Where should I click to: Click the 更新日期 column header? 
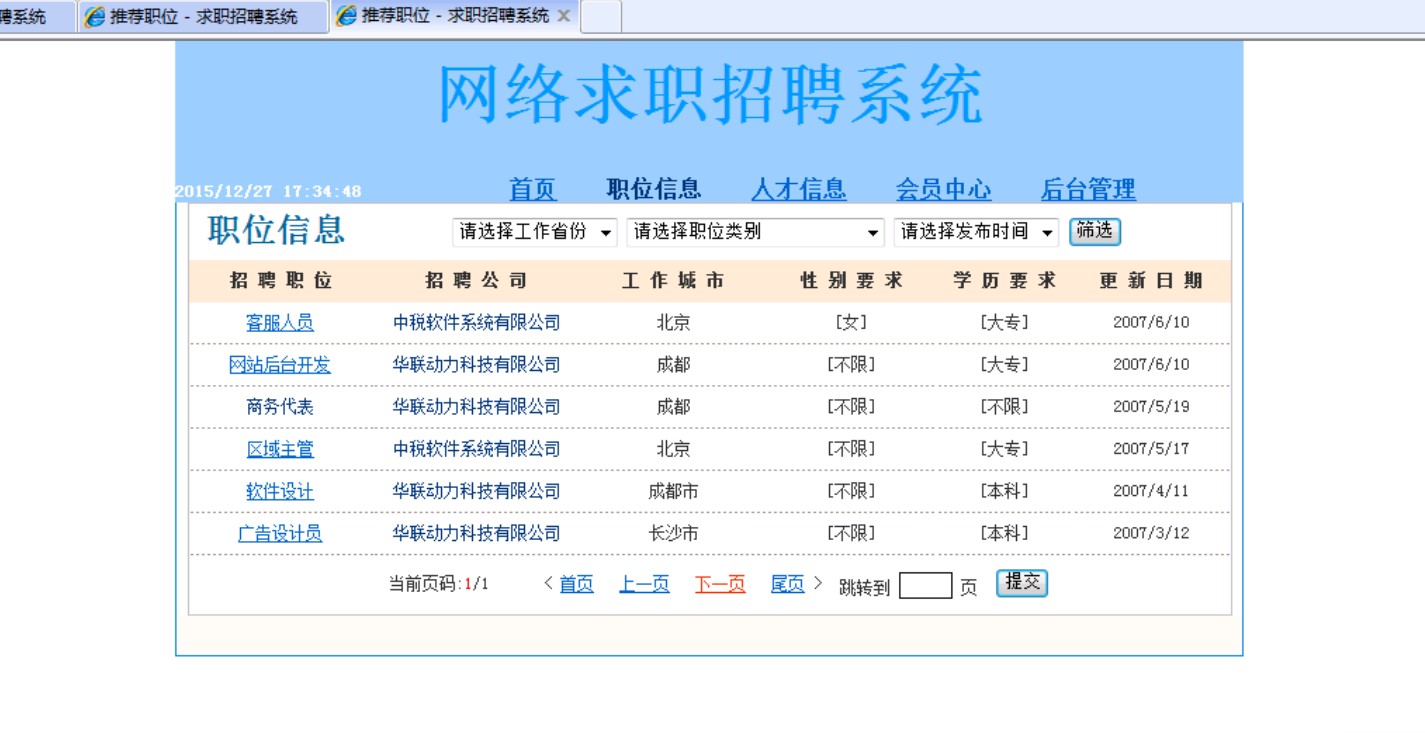[x=1151, y=281]
